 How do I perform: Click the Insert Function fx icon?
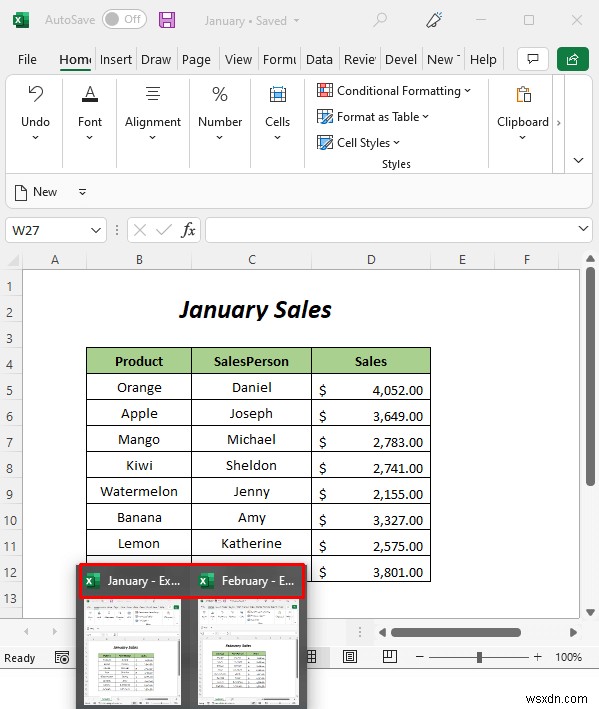(x=188, y=230)
